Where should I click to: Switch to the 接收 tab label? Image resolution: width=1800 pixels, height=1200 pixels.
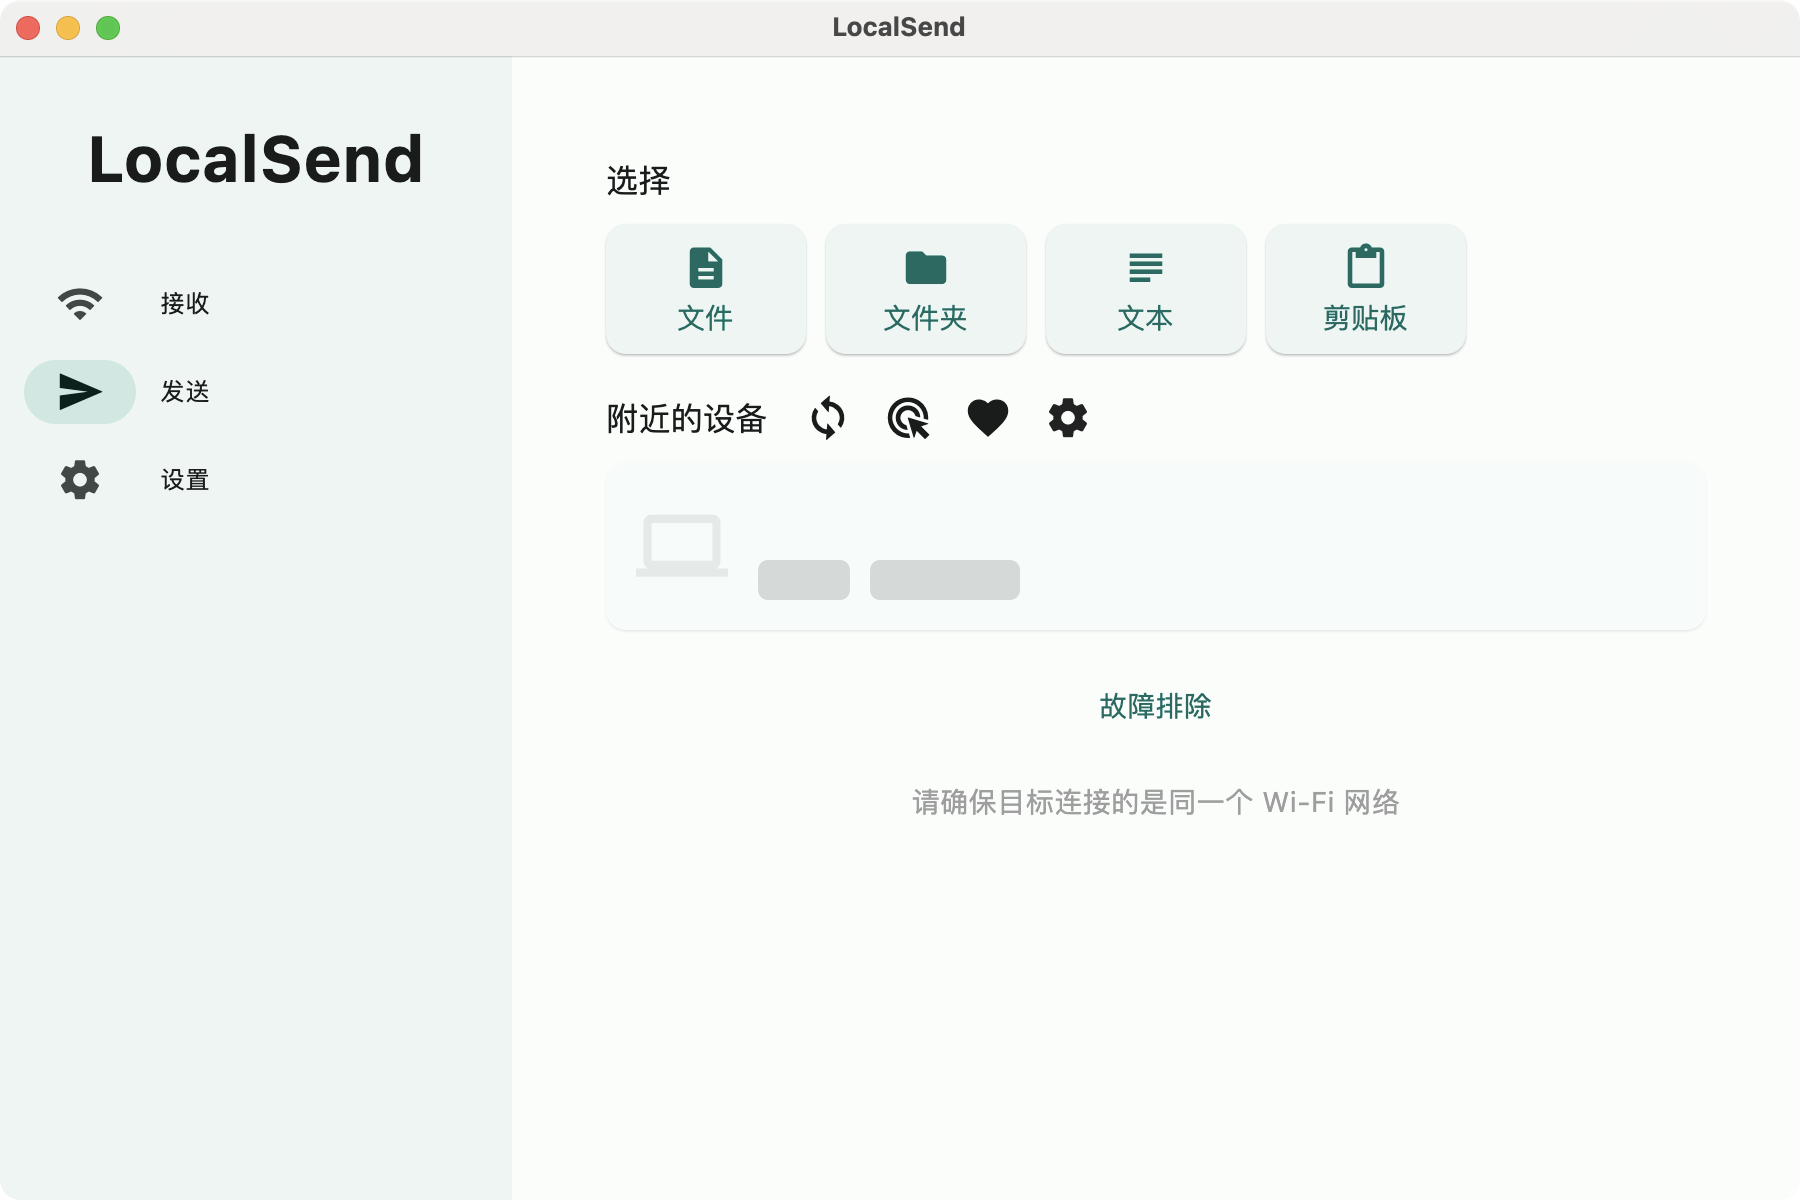coord(185,303)
